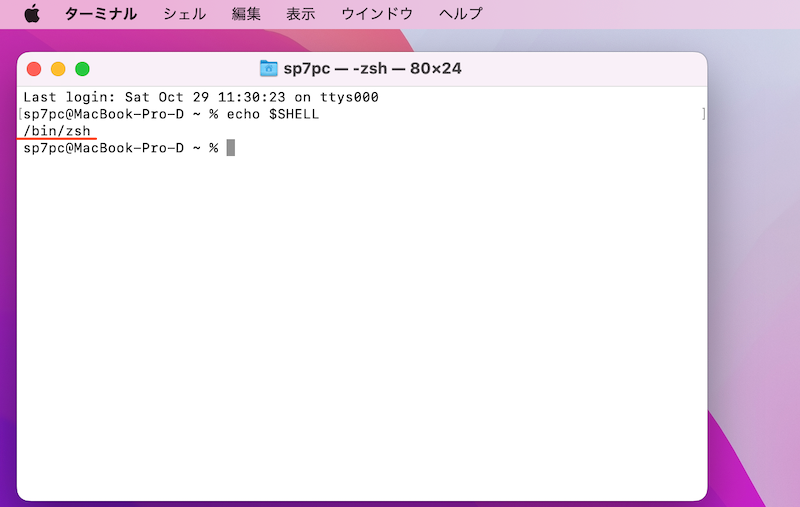This screenshot has width=800, height=507.
Task: Click the right bracket mark at line end
Action: (703, 115)
